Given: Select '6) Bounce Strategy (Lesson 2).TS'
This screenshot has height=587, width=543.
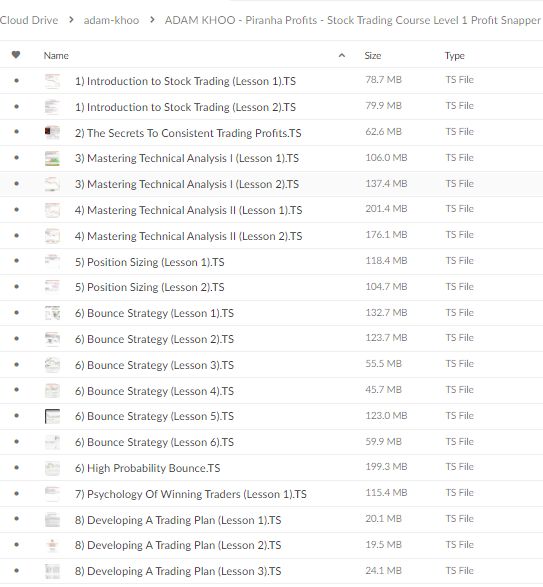Looking at the screenshot, I should (x=154, y=339).
